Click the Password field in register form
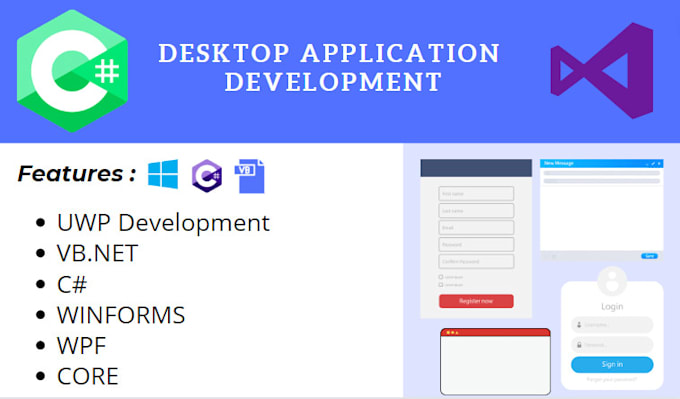Viewport: 680px width, 399px height. 476,244
